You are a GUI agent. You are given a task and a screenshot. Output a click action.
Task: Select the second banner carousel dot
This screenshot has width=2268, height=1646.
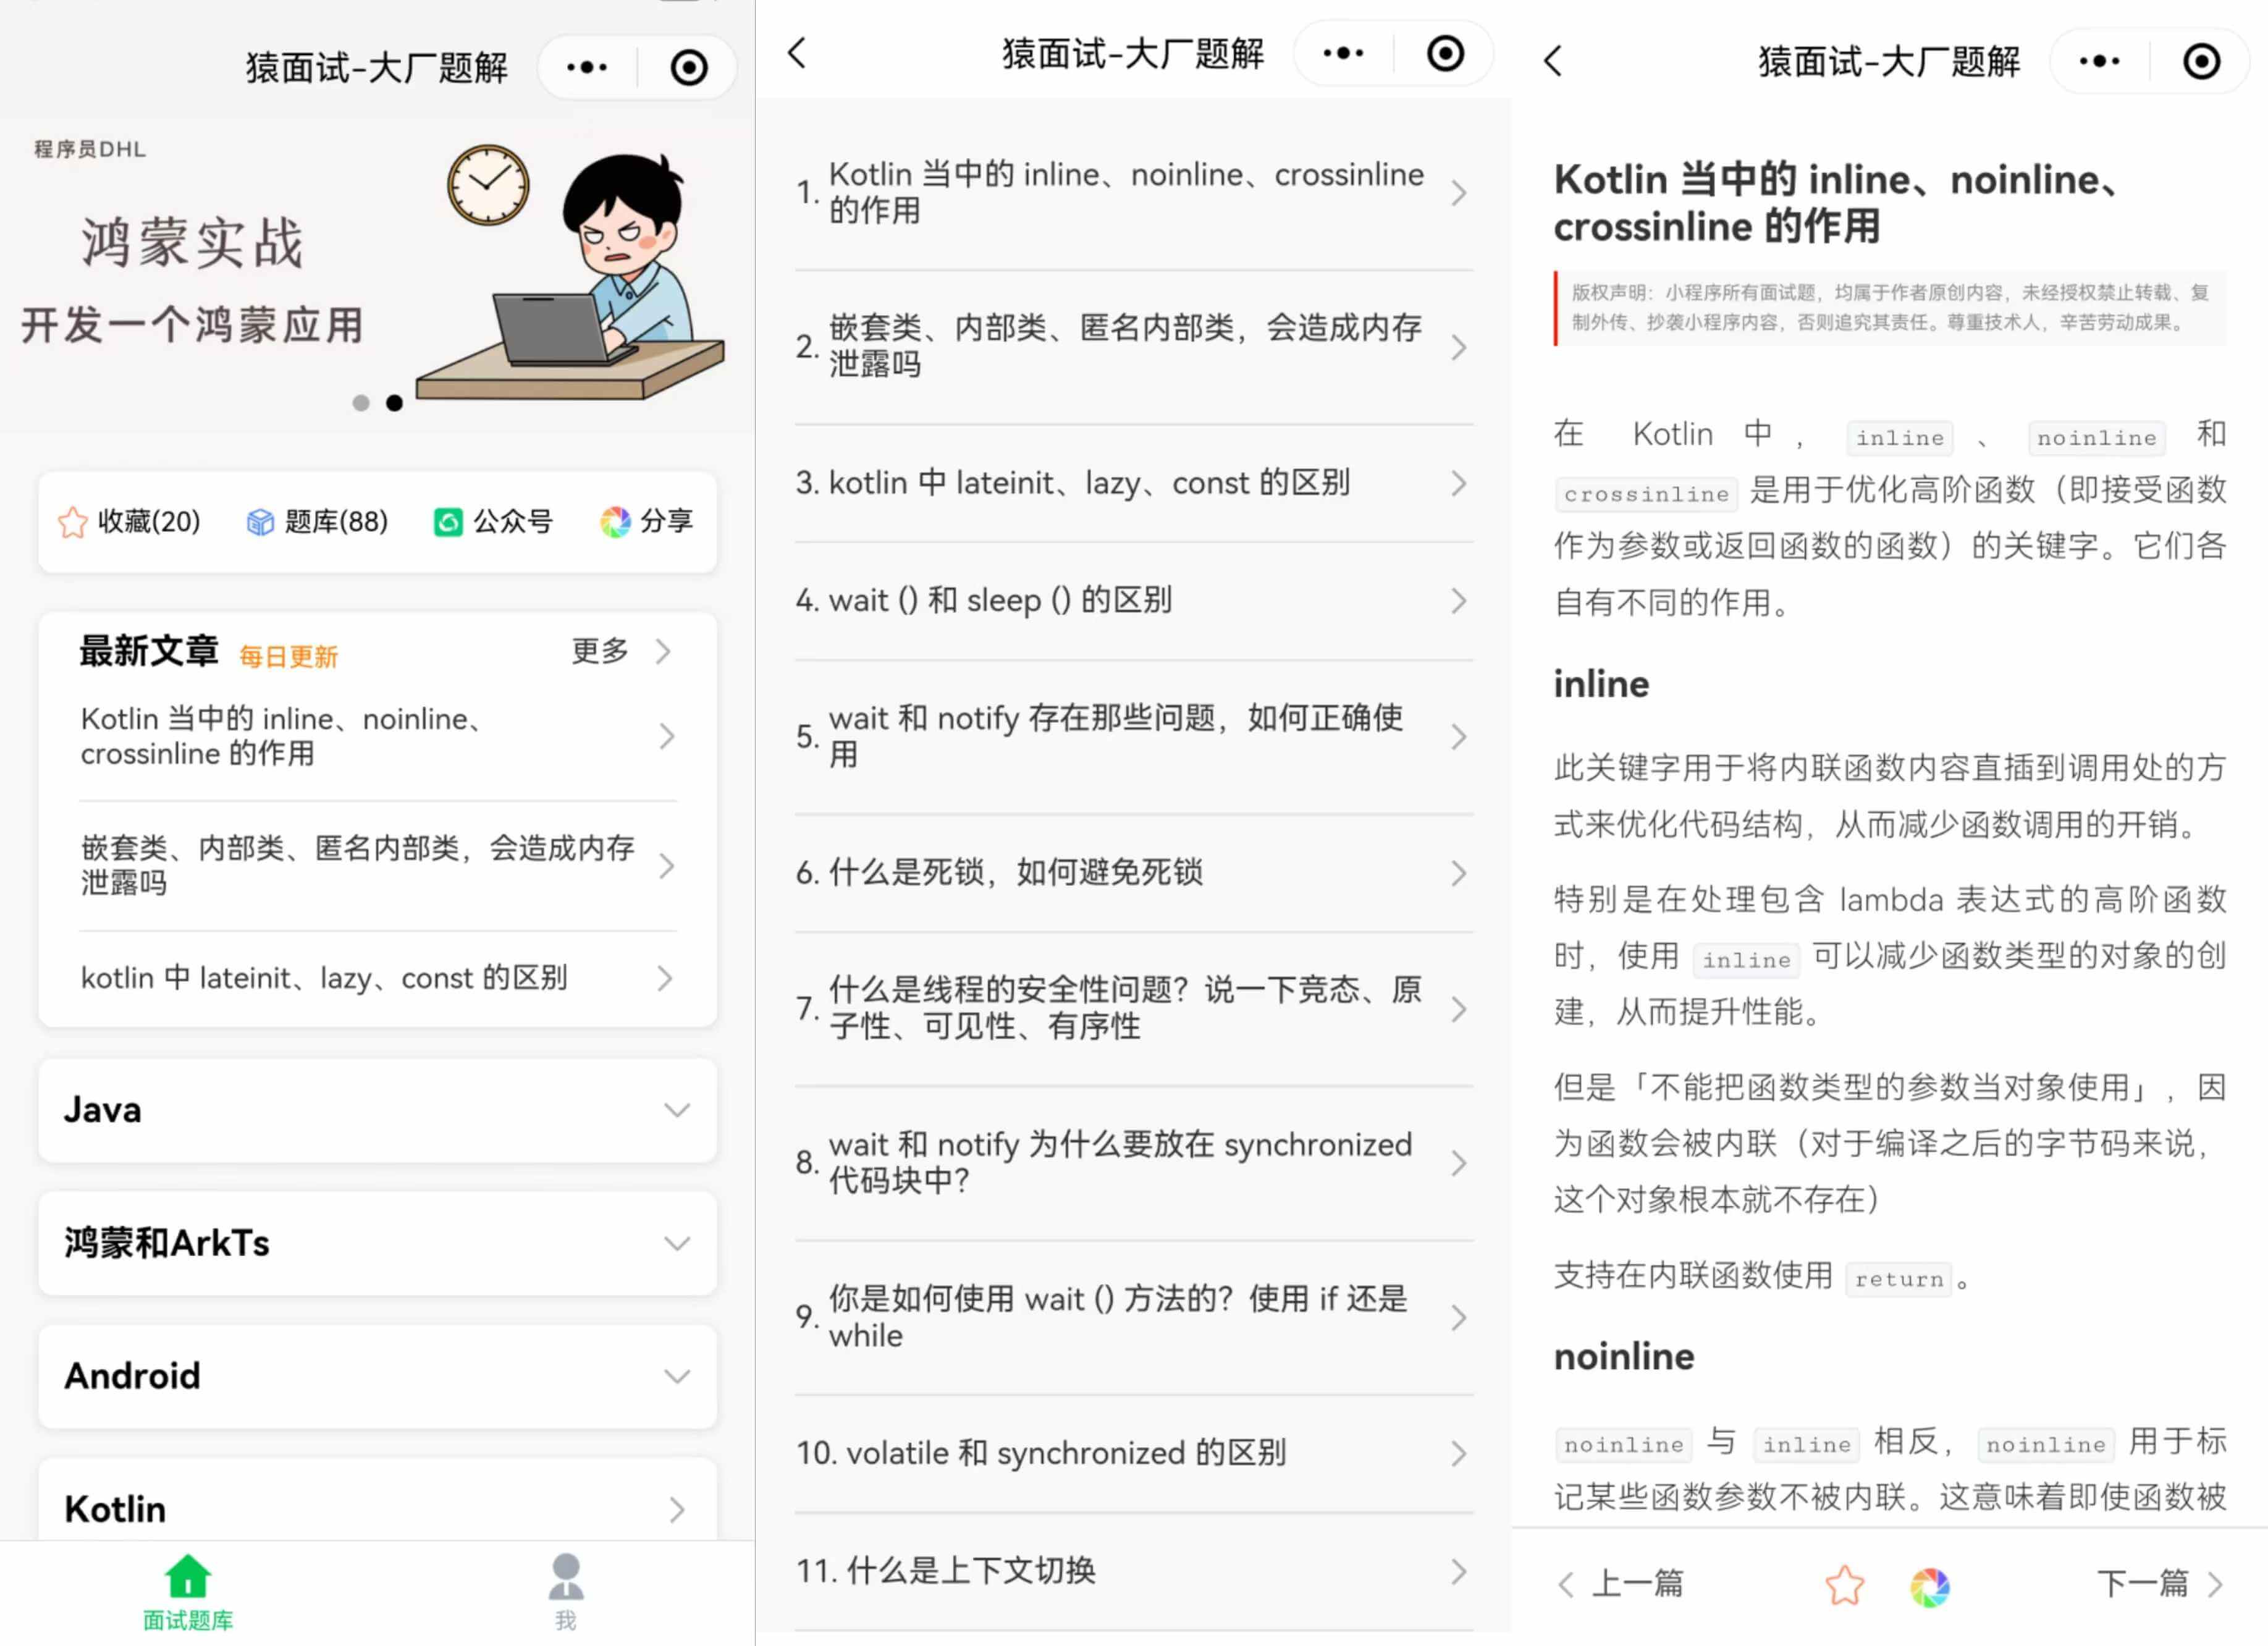[x=395, y=403]
